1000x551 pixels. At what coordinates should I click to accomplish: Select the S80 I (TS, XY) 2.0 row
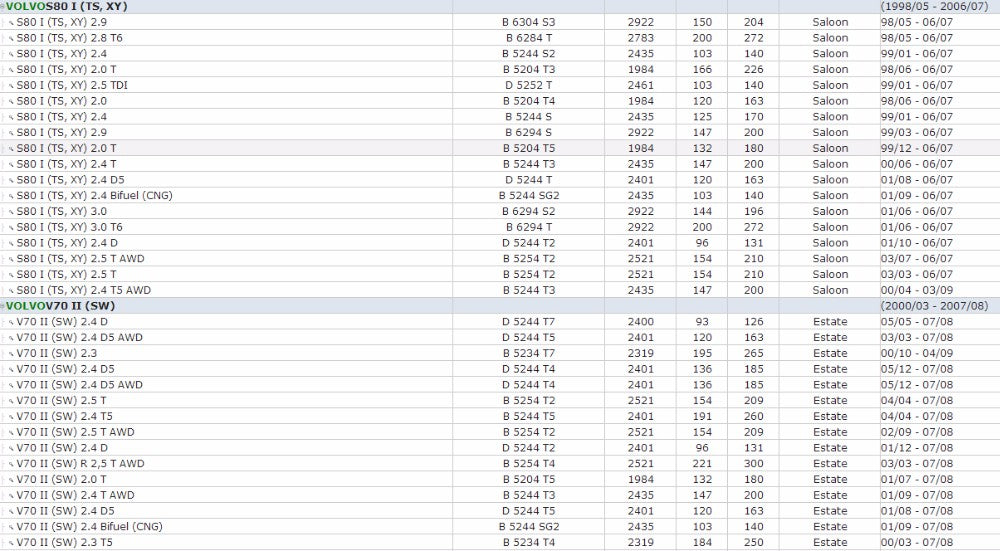click(500, 101)
